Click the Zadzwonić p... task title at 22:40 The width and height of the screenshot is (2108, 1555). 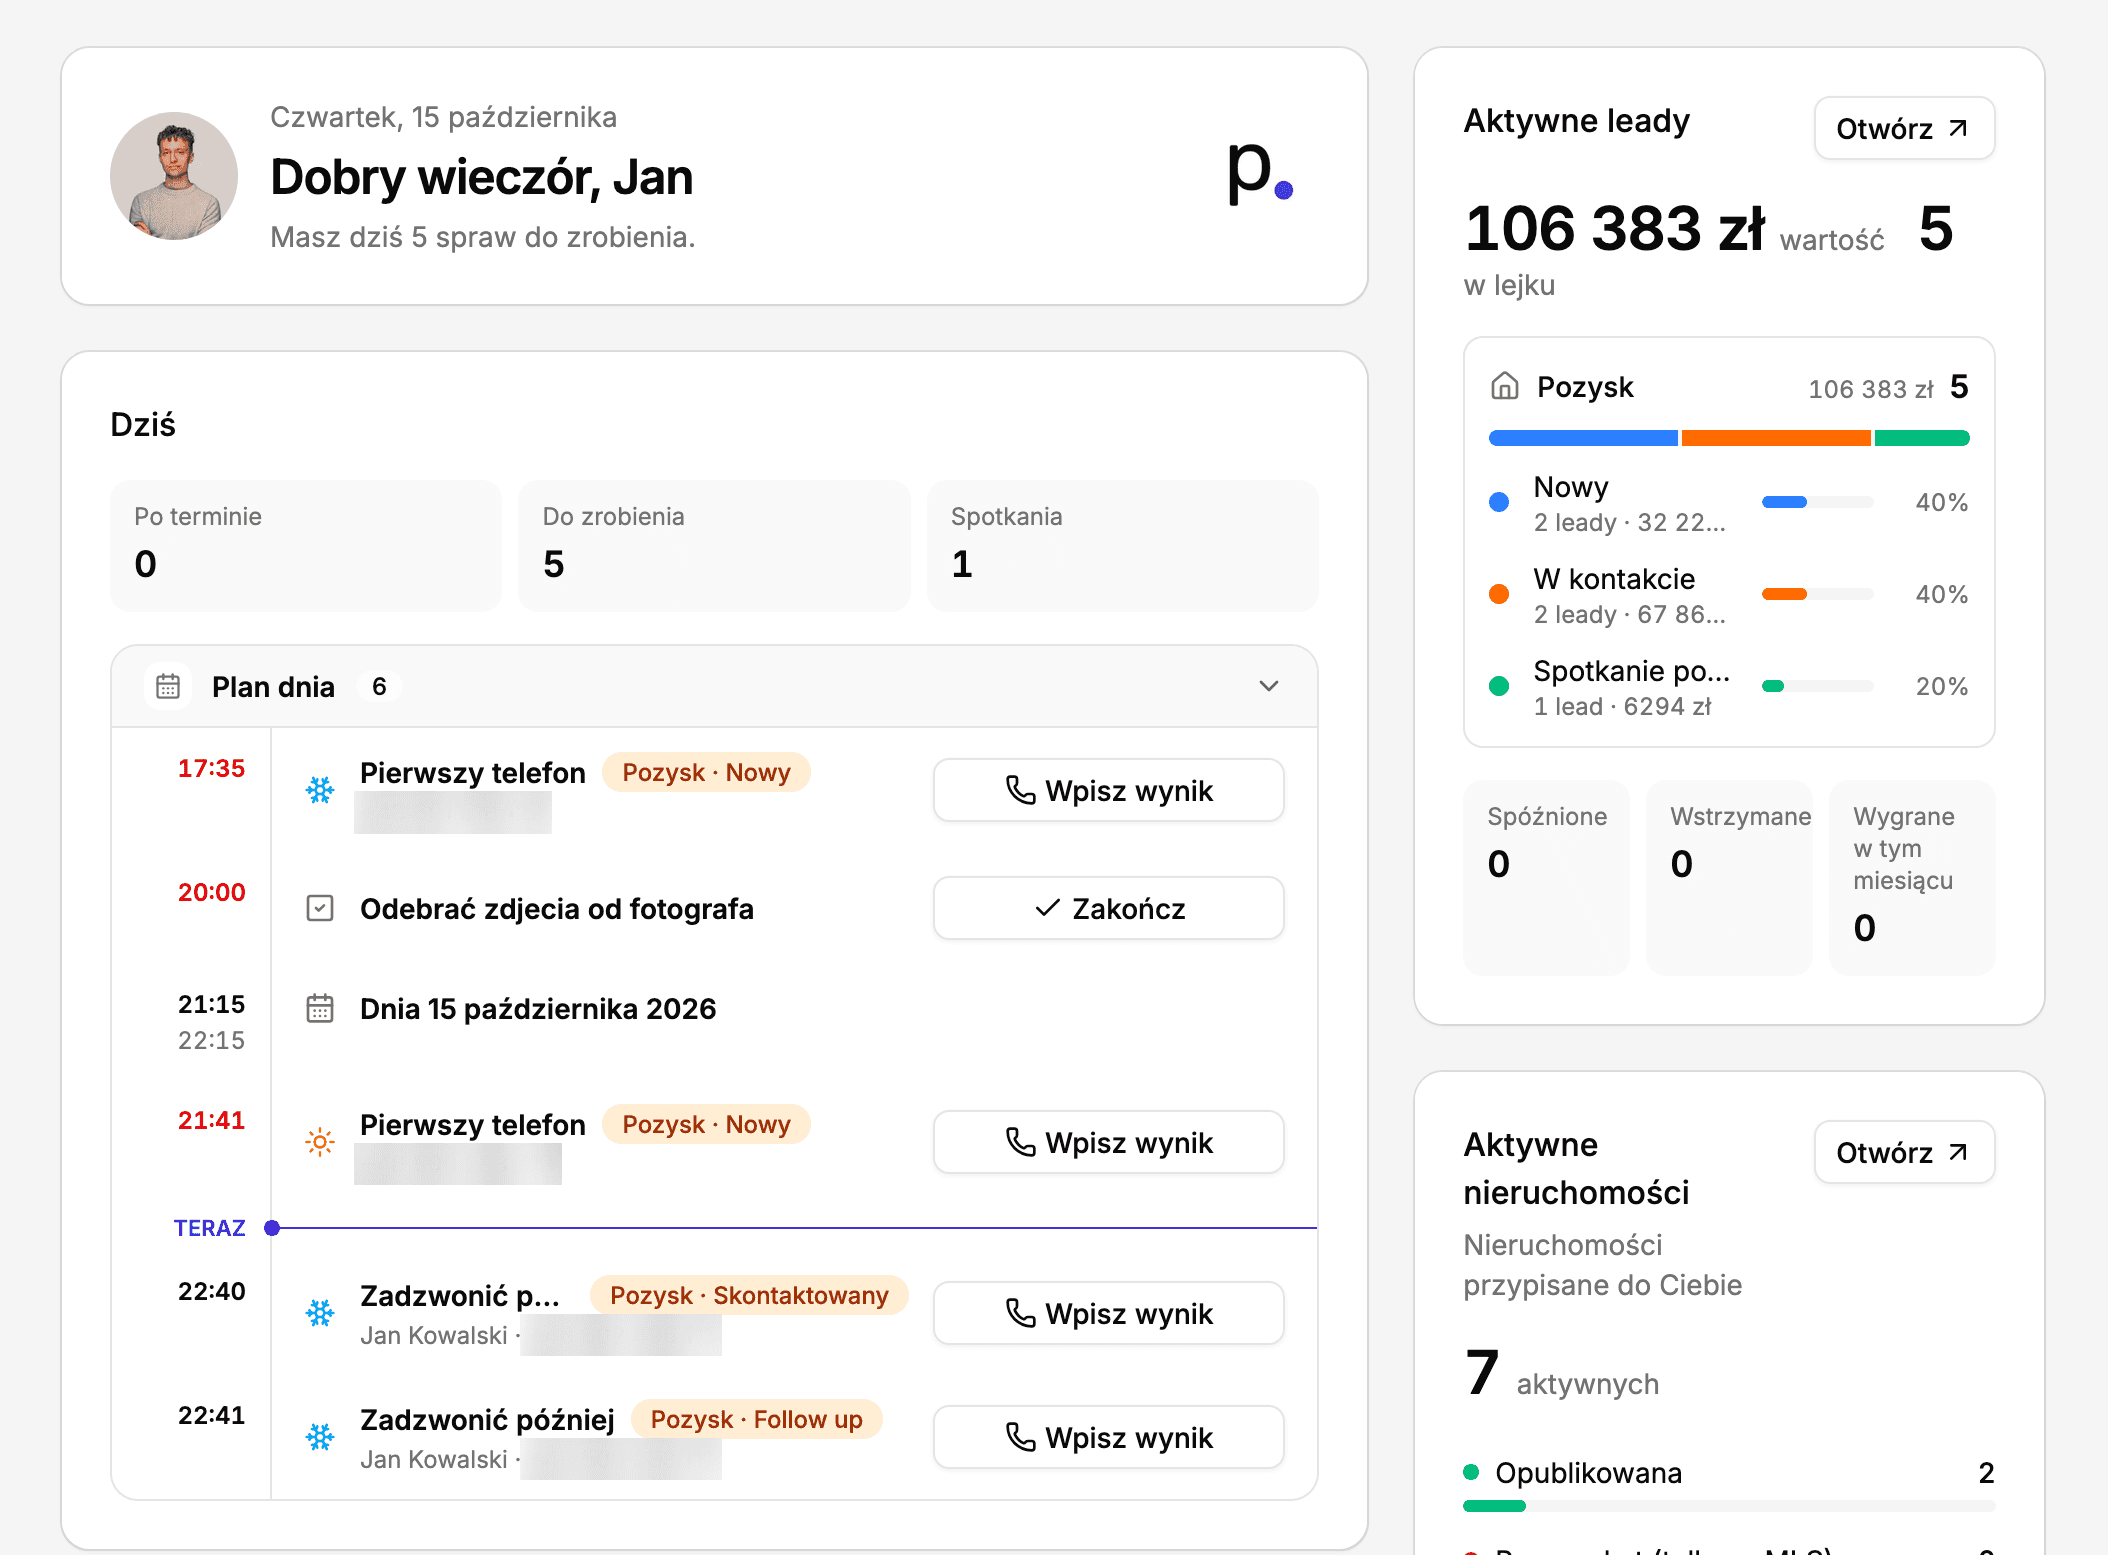pos(460,1295)
